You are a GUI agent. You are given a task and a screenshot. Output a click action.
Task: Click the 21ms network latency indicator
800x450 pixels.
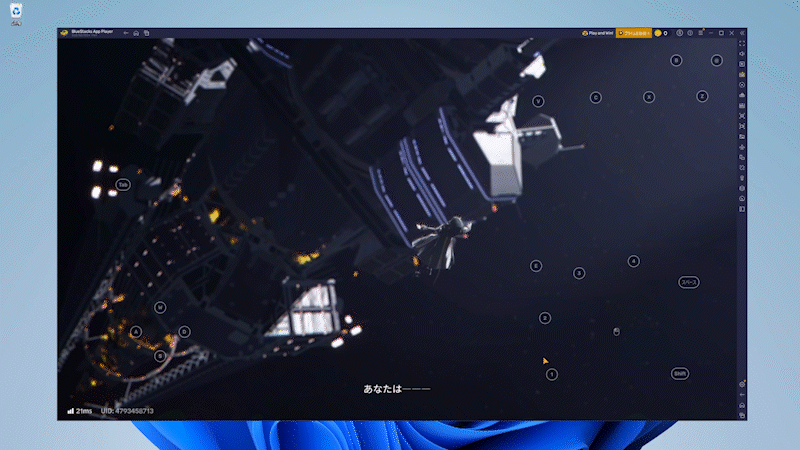(81, 411)
